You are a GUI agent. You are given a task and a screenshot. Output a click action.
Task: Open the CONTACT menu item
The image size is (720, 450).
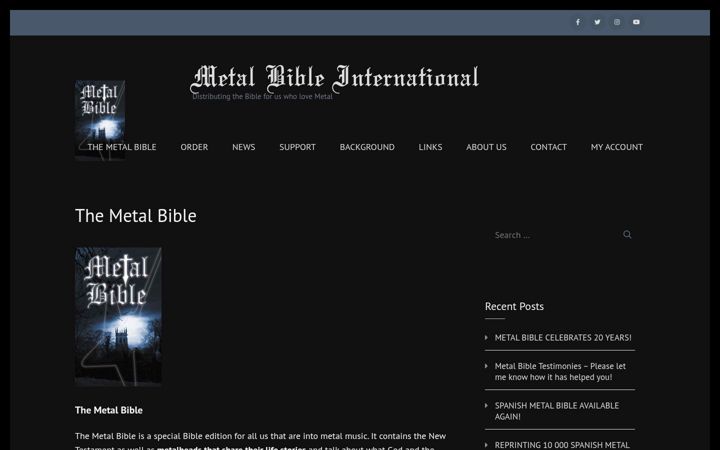pyautogui.click(x=548, y=147)
